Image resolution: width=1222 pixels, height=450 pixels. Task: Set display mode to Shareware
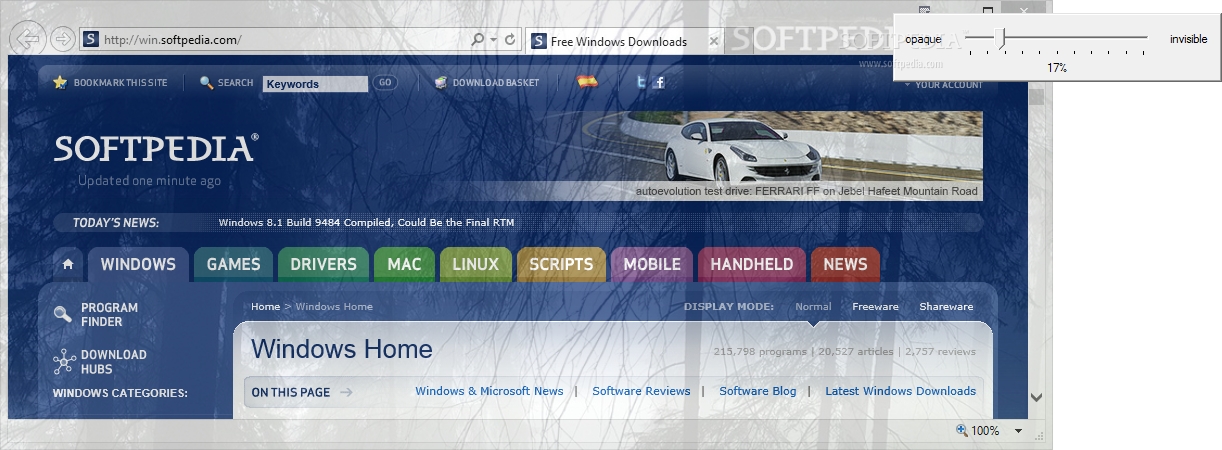946,307
